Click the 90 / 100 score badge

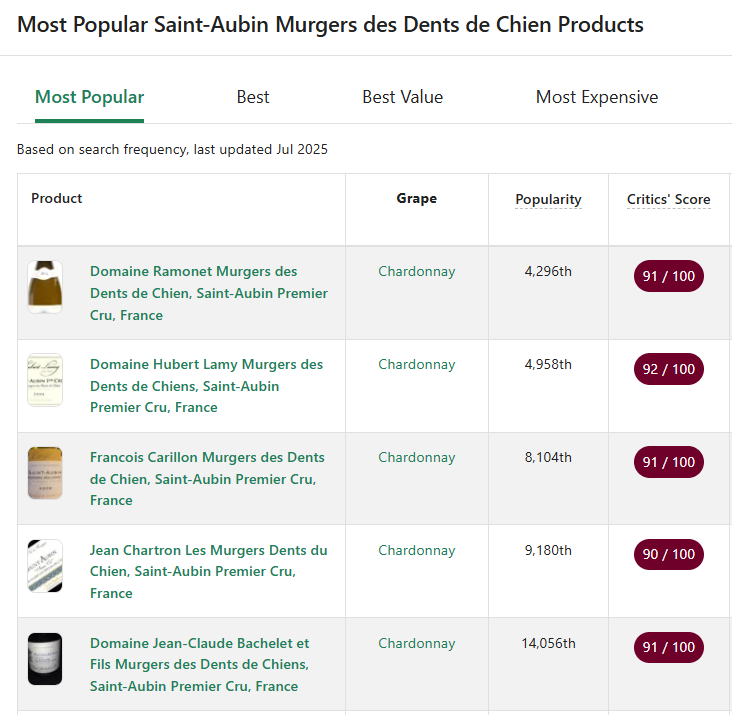[669, 554]
